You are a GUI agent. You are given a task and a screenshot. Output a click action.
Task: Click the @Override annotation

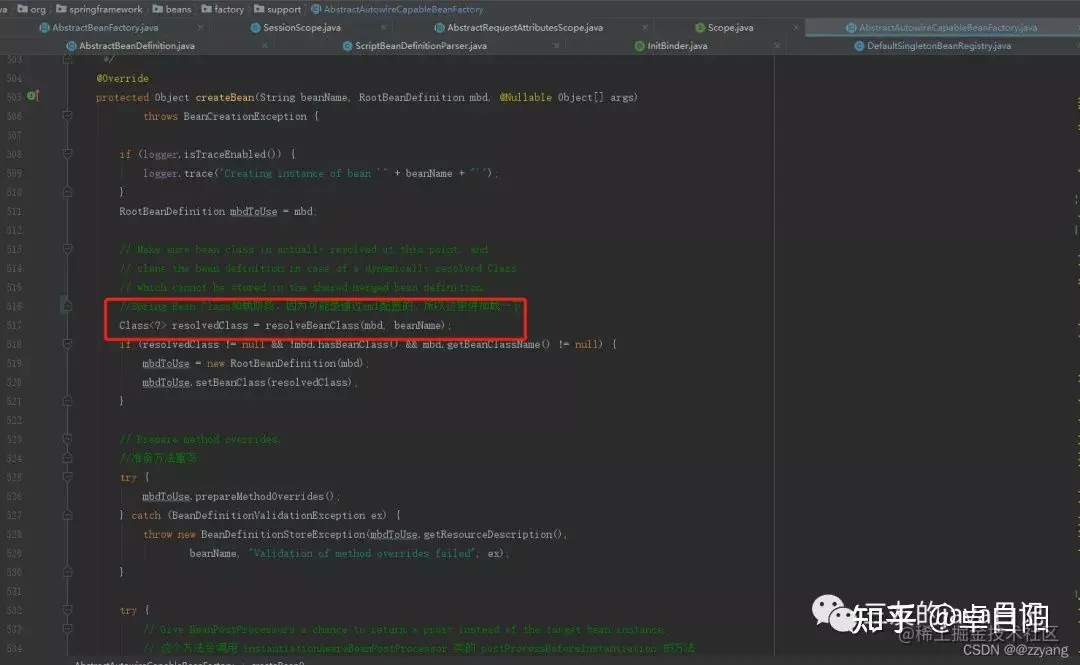(x=123, y=78)
